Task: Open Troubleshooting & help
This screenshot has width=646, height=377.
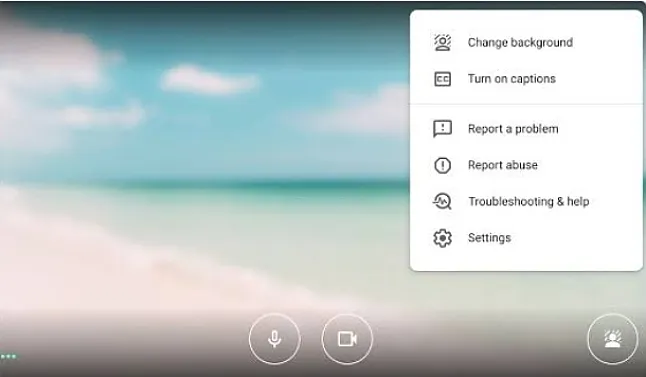Action: tap(526, 201)
